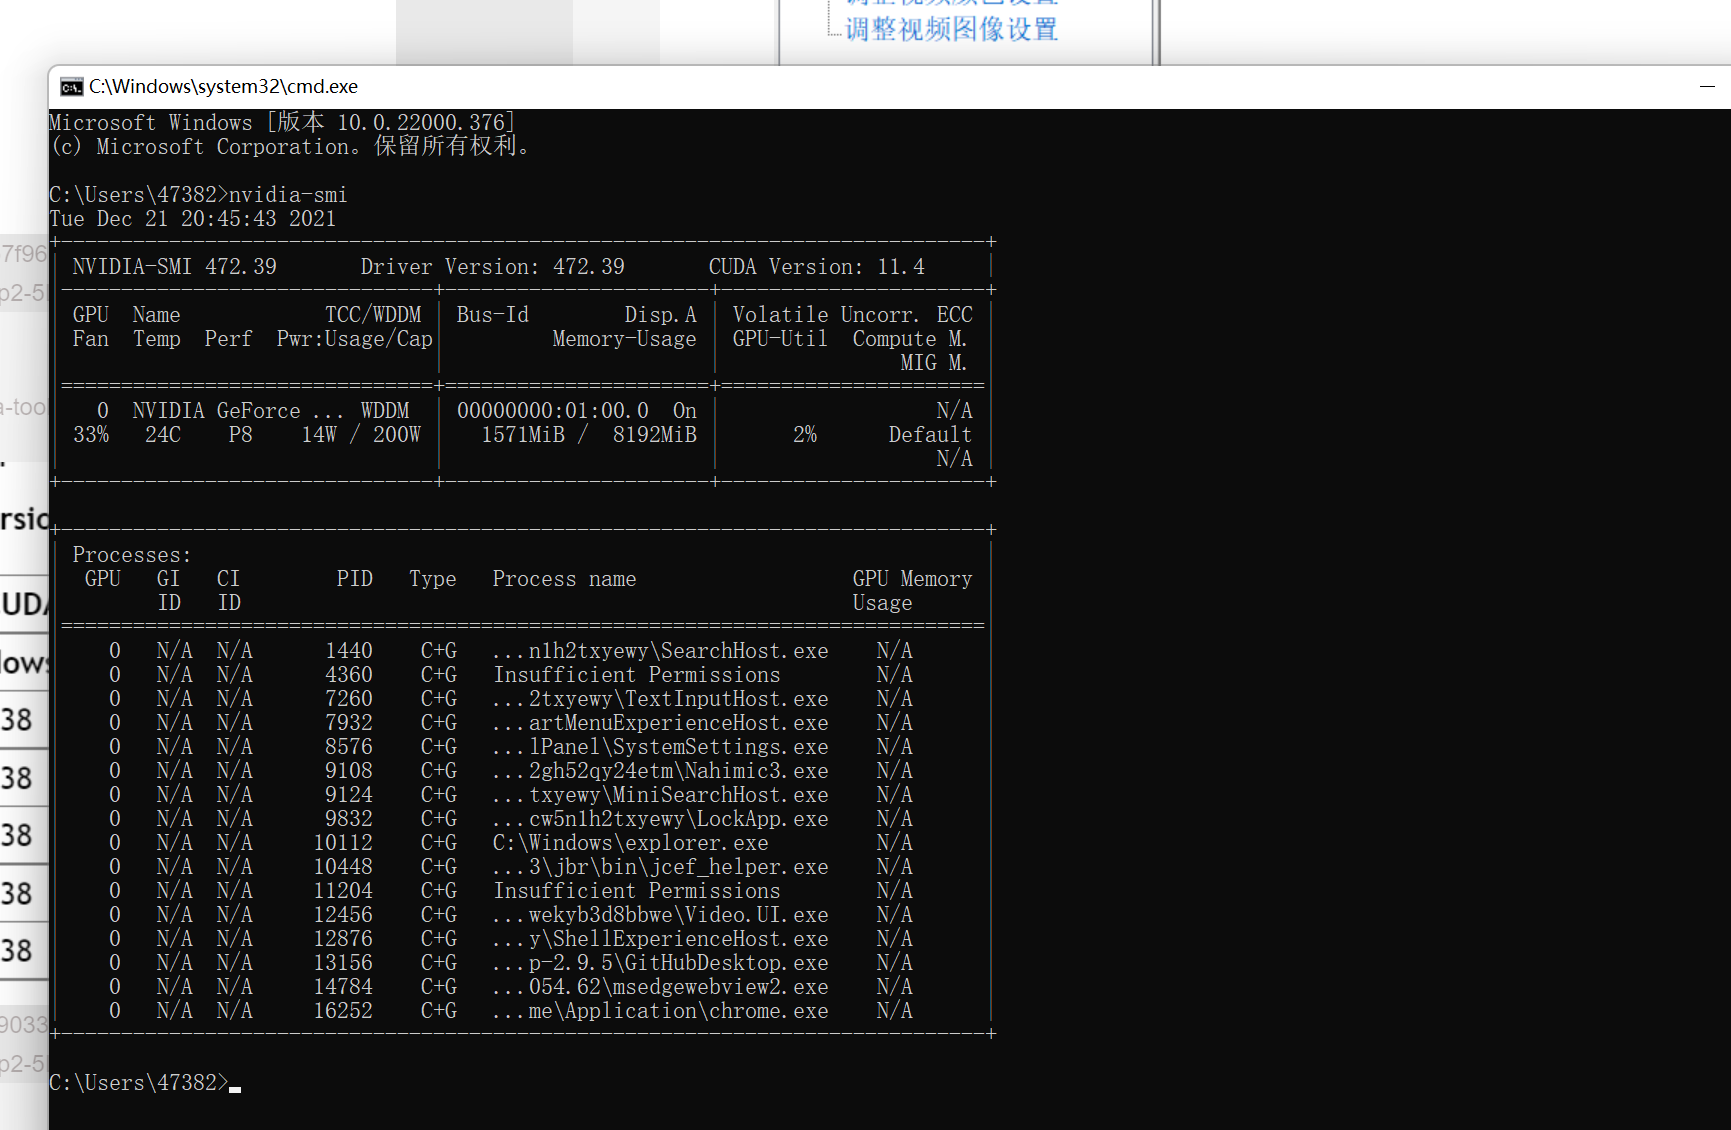Click PID 16252 in the process list
Screen dimensions: 1731x1130
coord(343,1011)
